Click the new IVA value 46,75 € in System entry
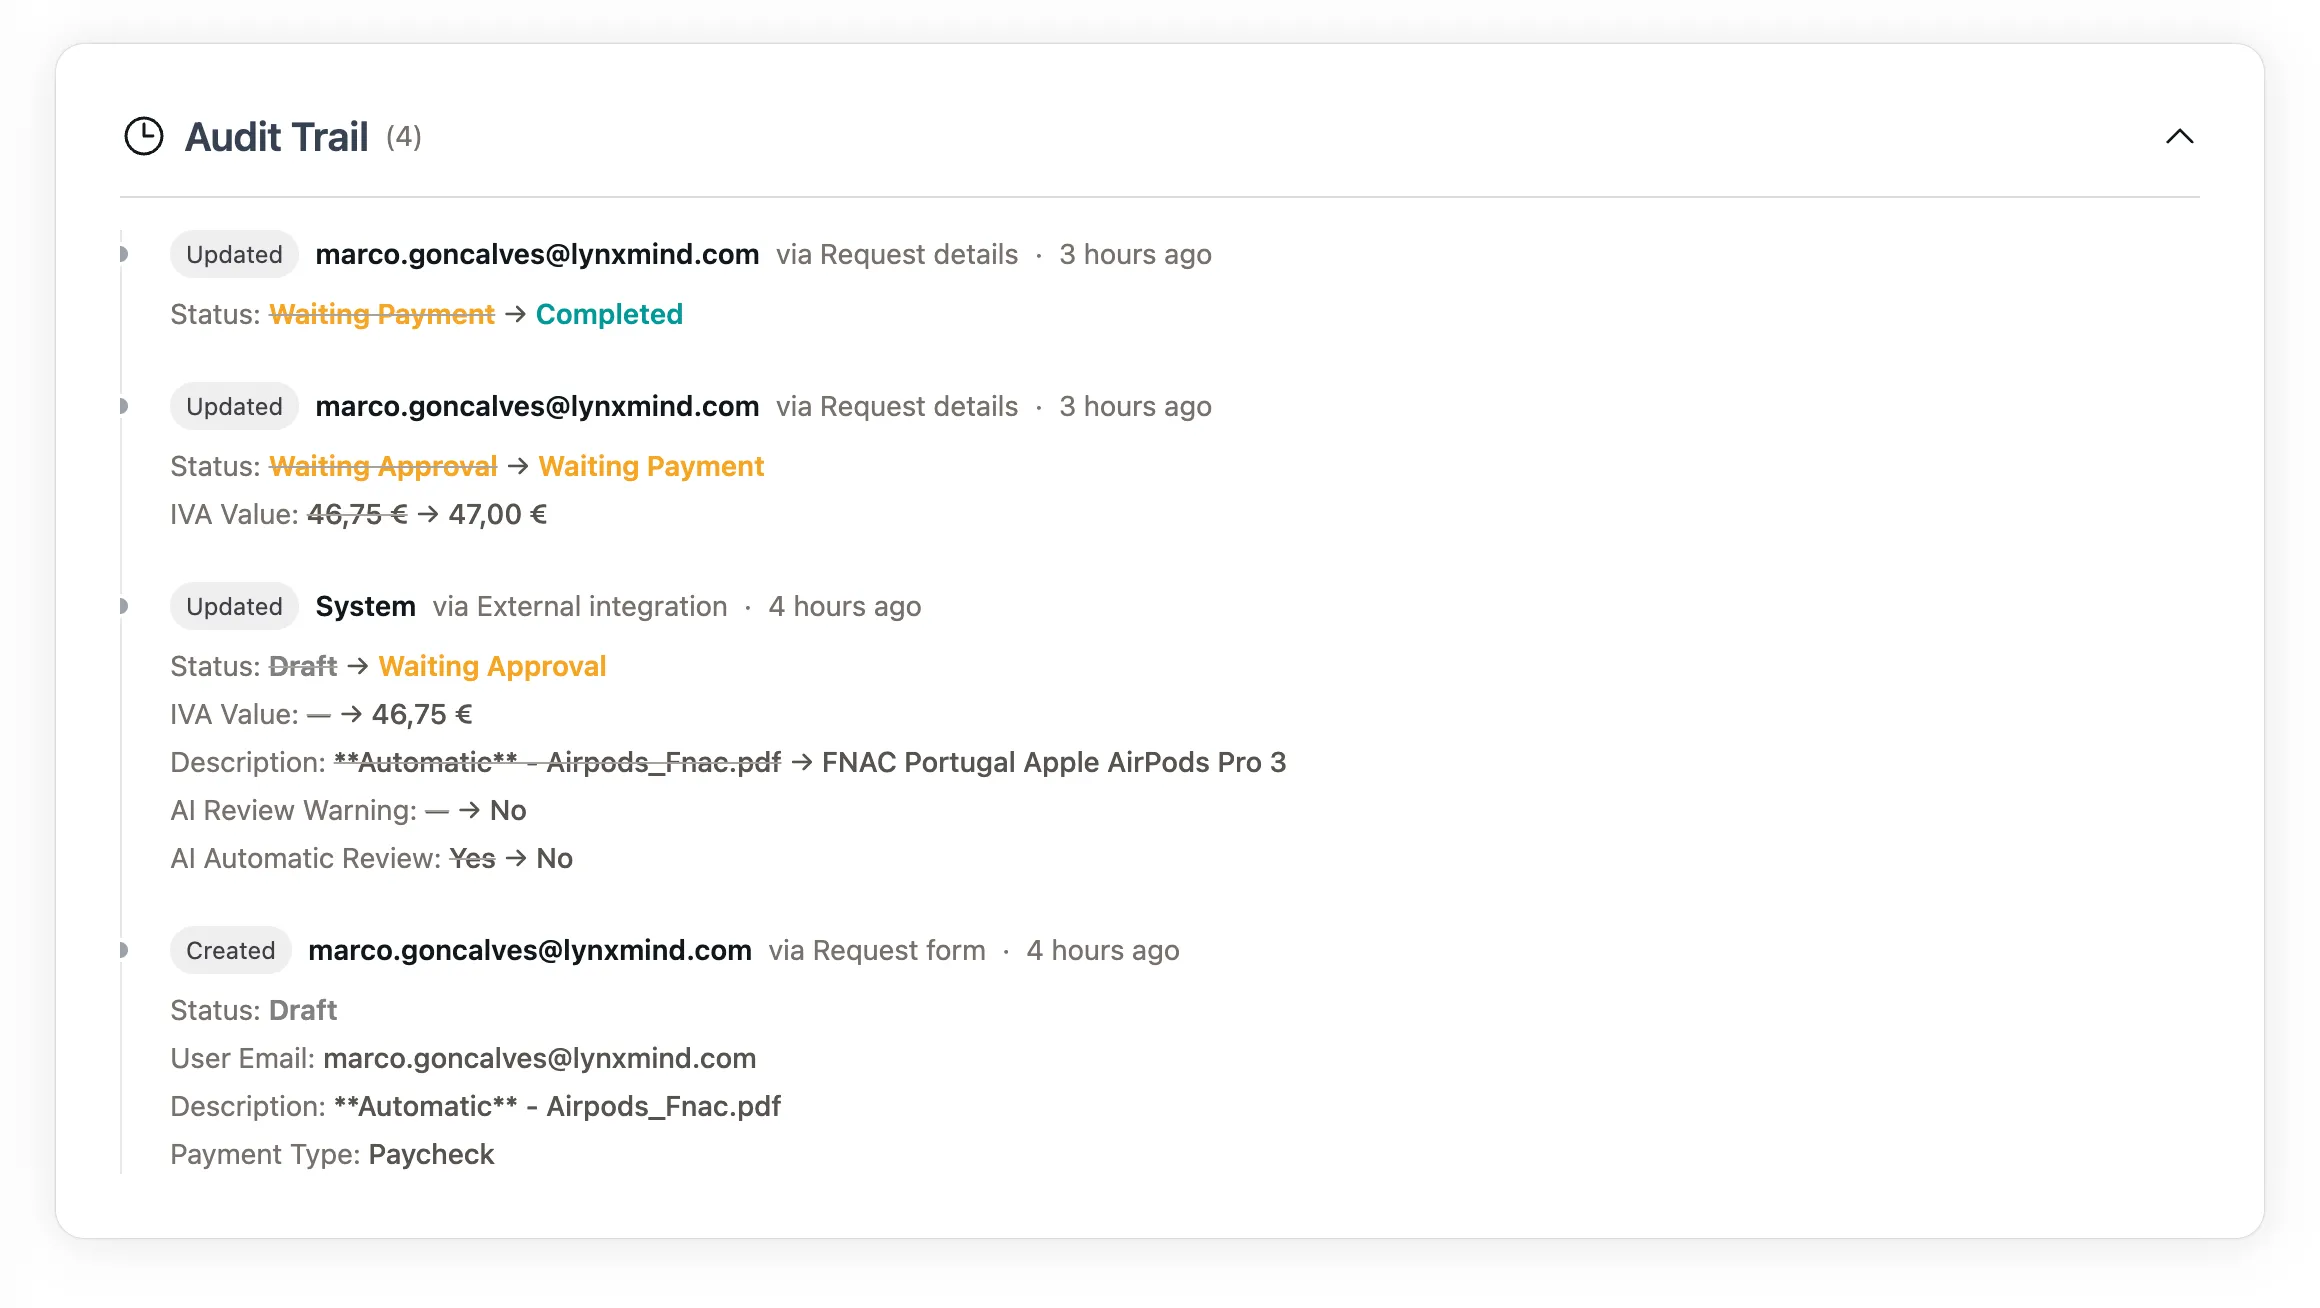Viewport: 2320px width, 1308px height. (x=422, y=715)
